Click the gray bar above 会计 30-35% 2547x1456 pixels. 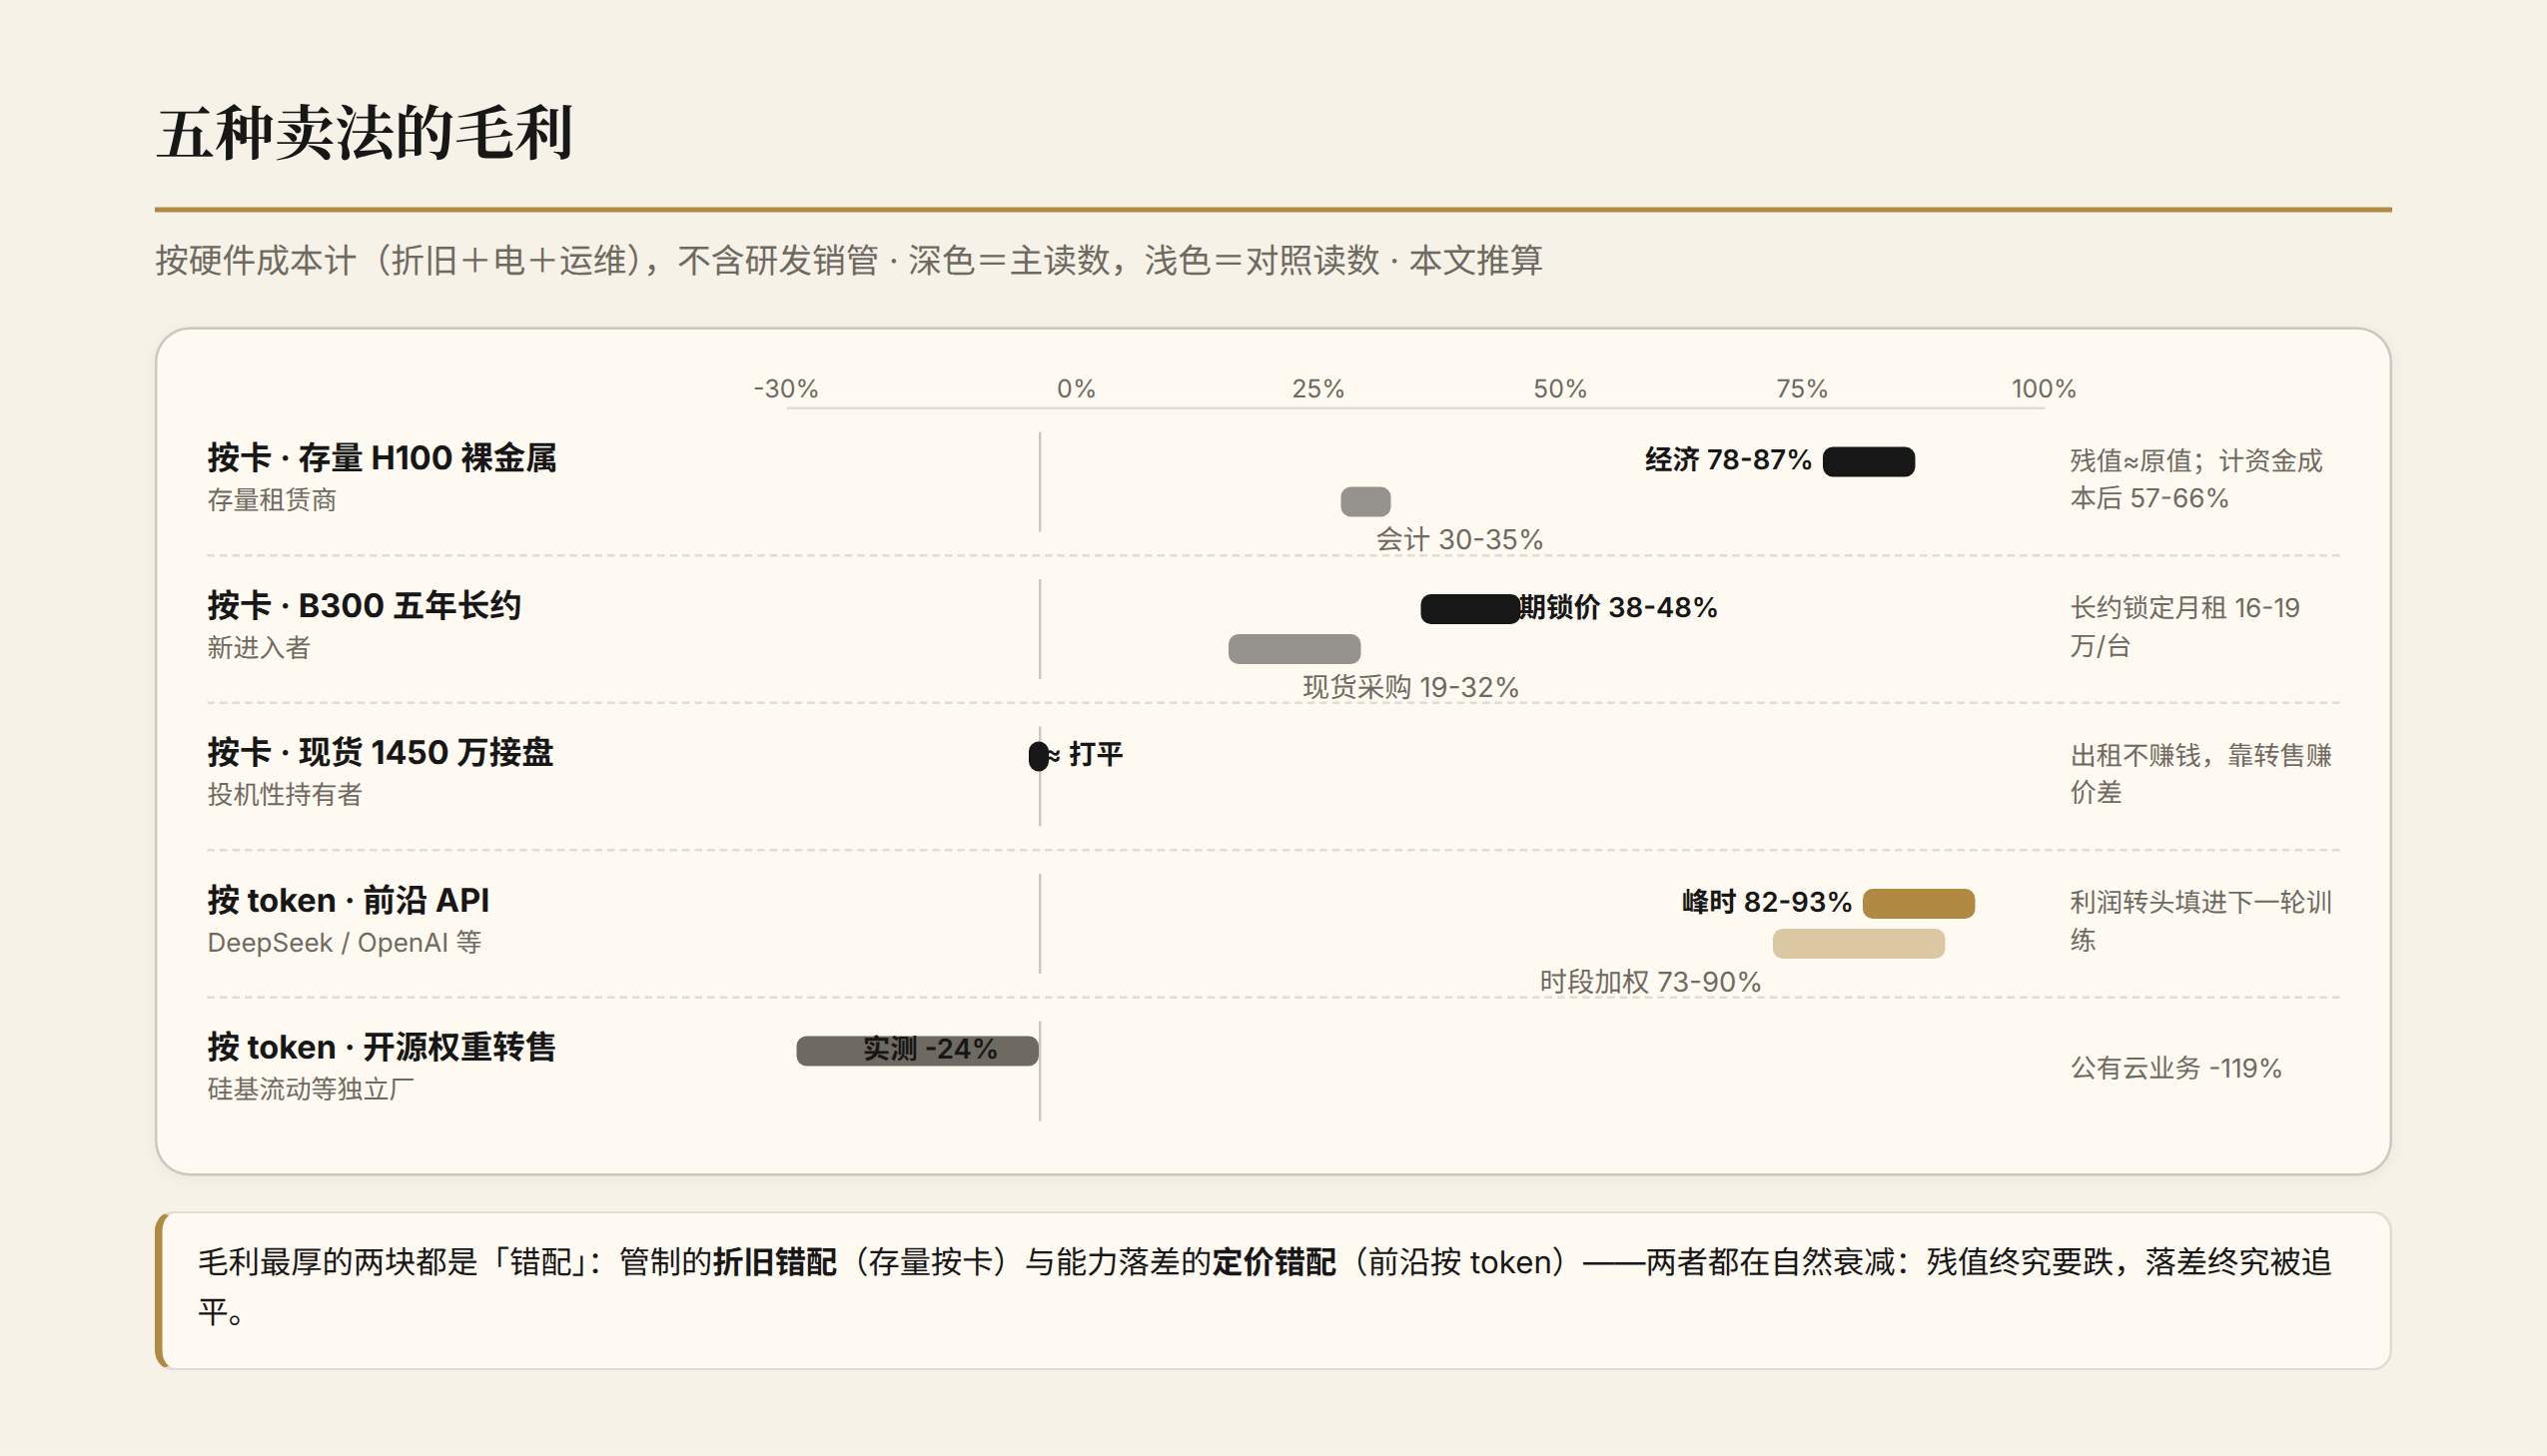pos(1365,501)
